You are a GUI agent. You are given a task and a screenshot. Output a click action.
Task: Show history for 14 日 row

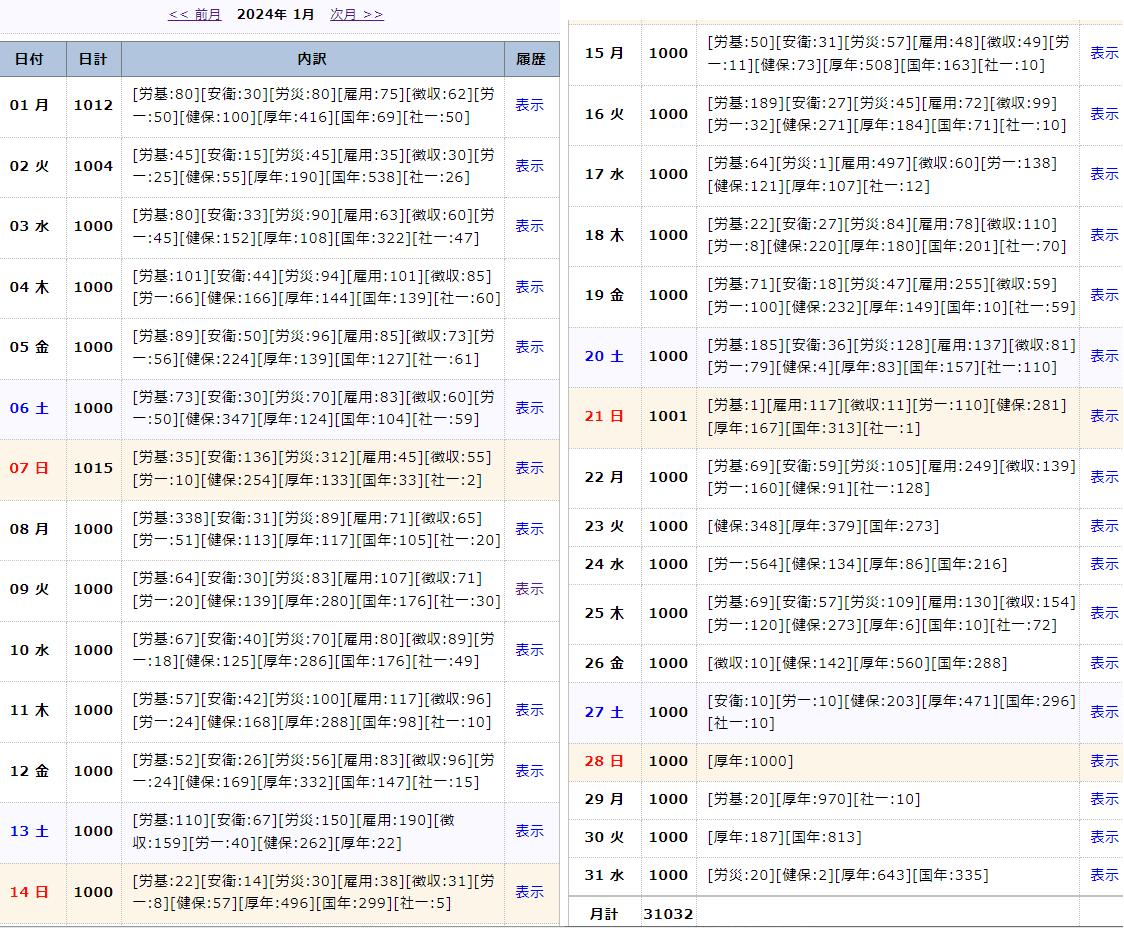tap(529, 893)
